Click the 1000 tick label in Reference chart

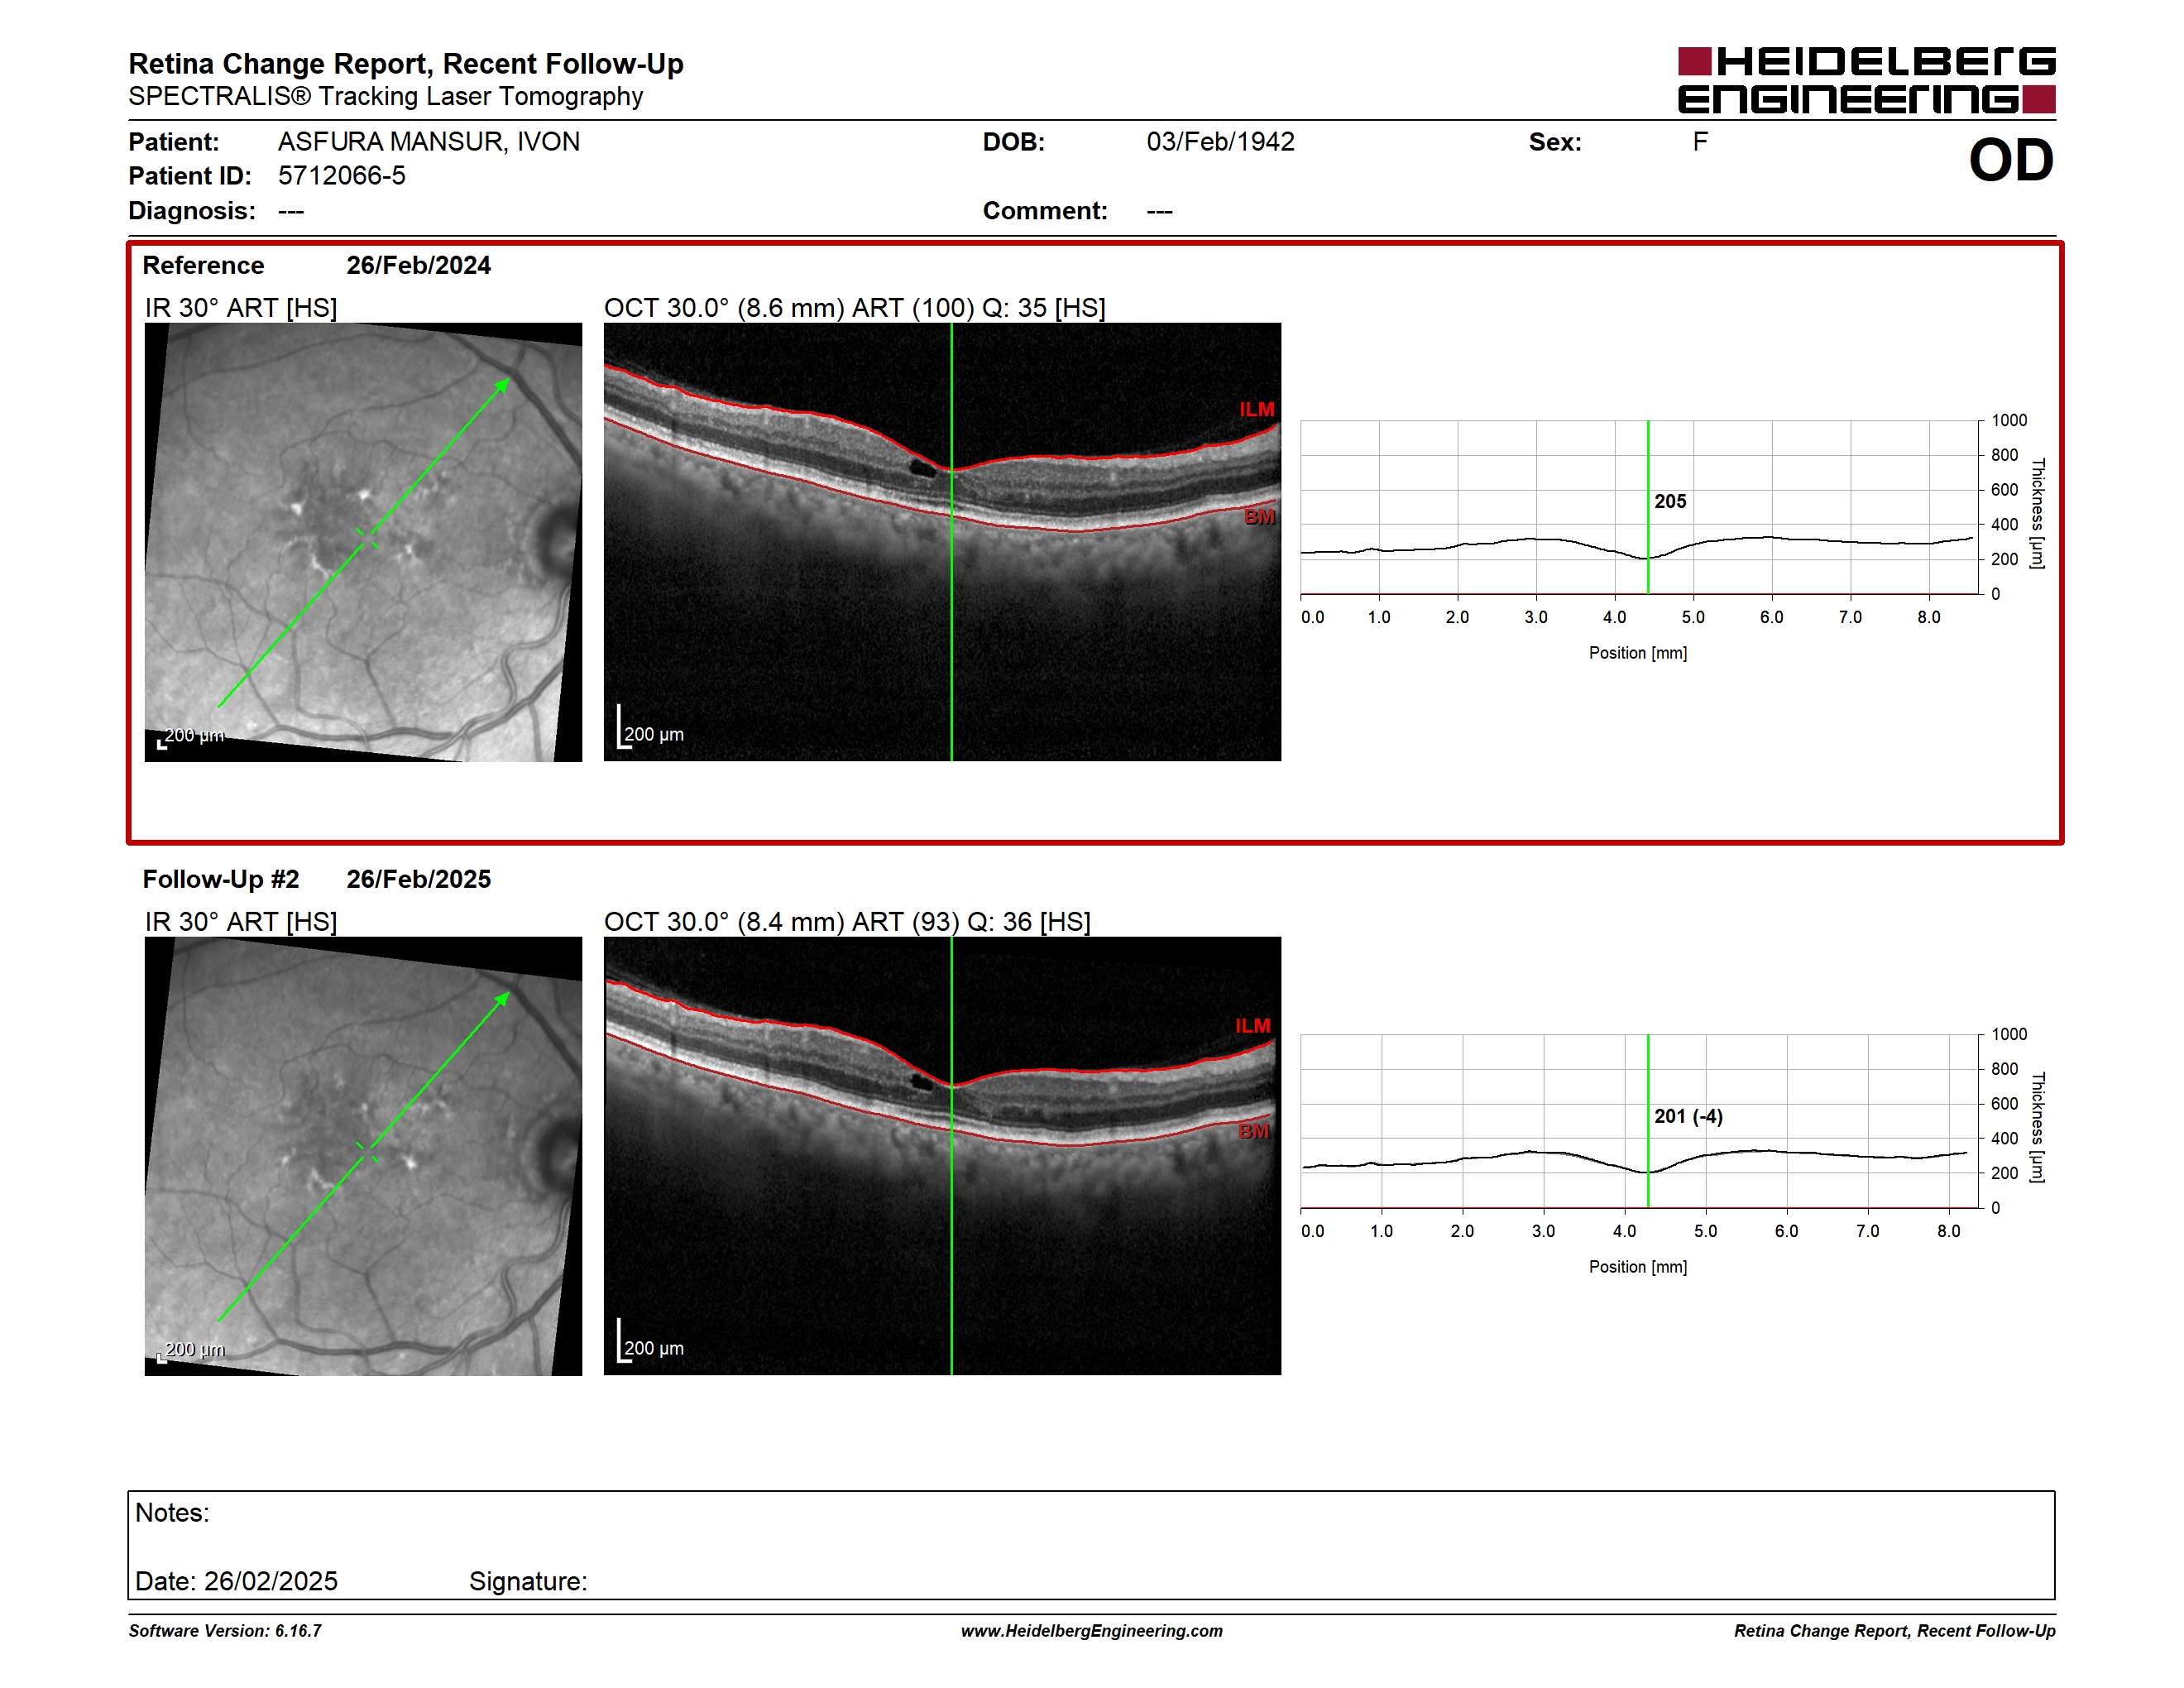pyautogui.click(x=2009, y=421)
